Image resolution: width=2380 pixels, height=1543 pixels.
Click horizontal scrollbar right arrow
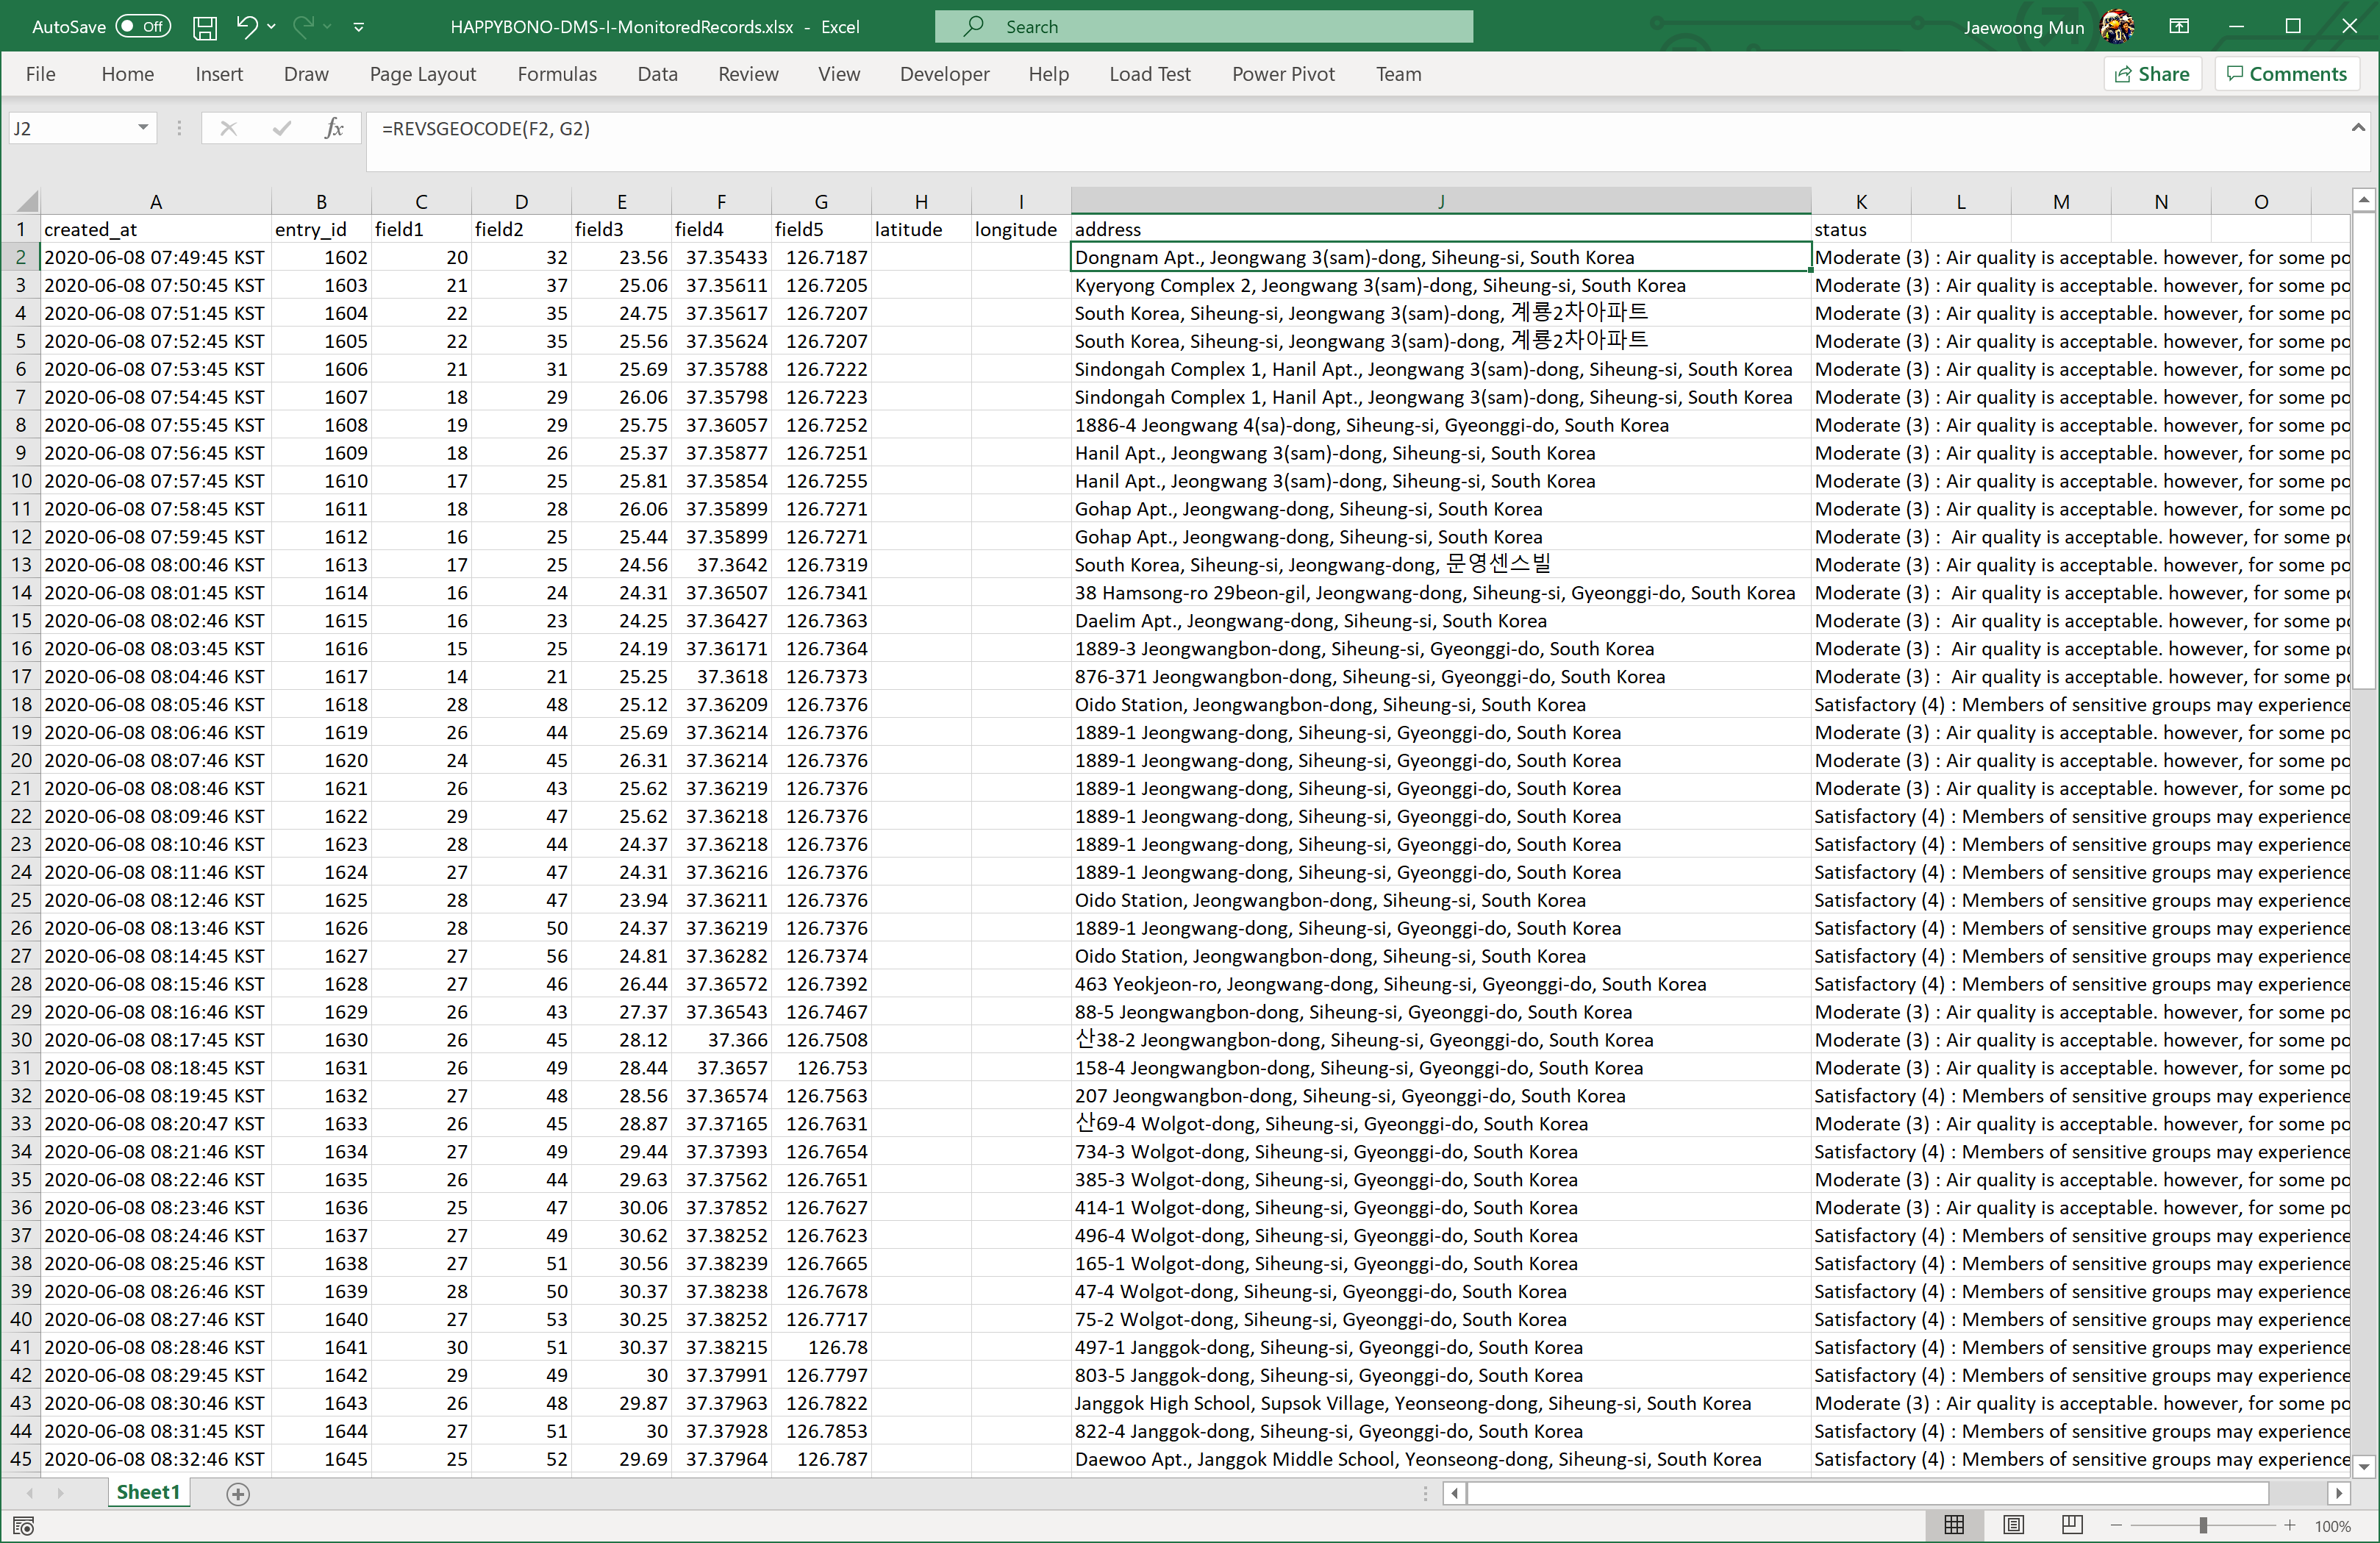[2337, 1493]
